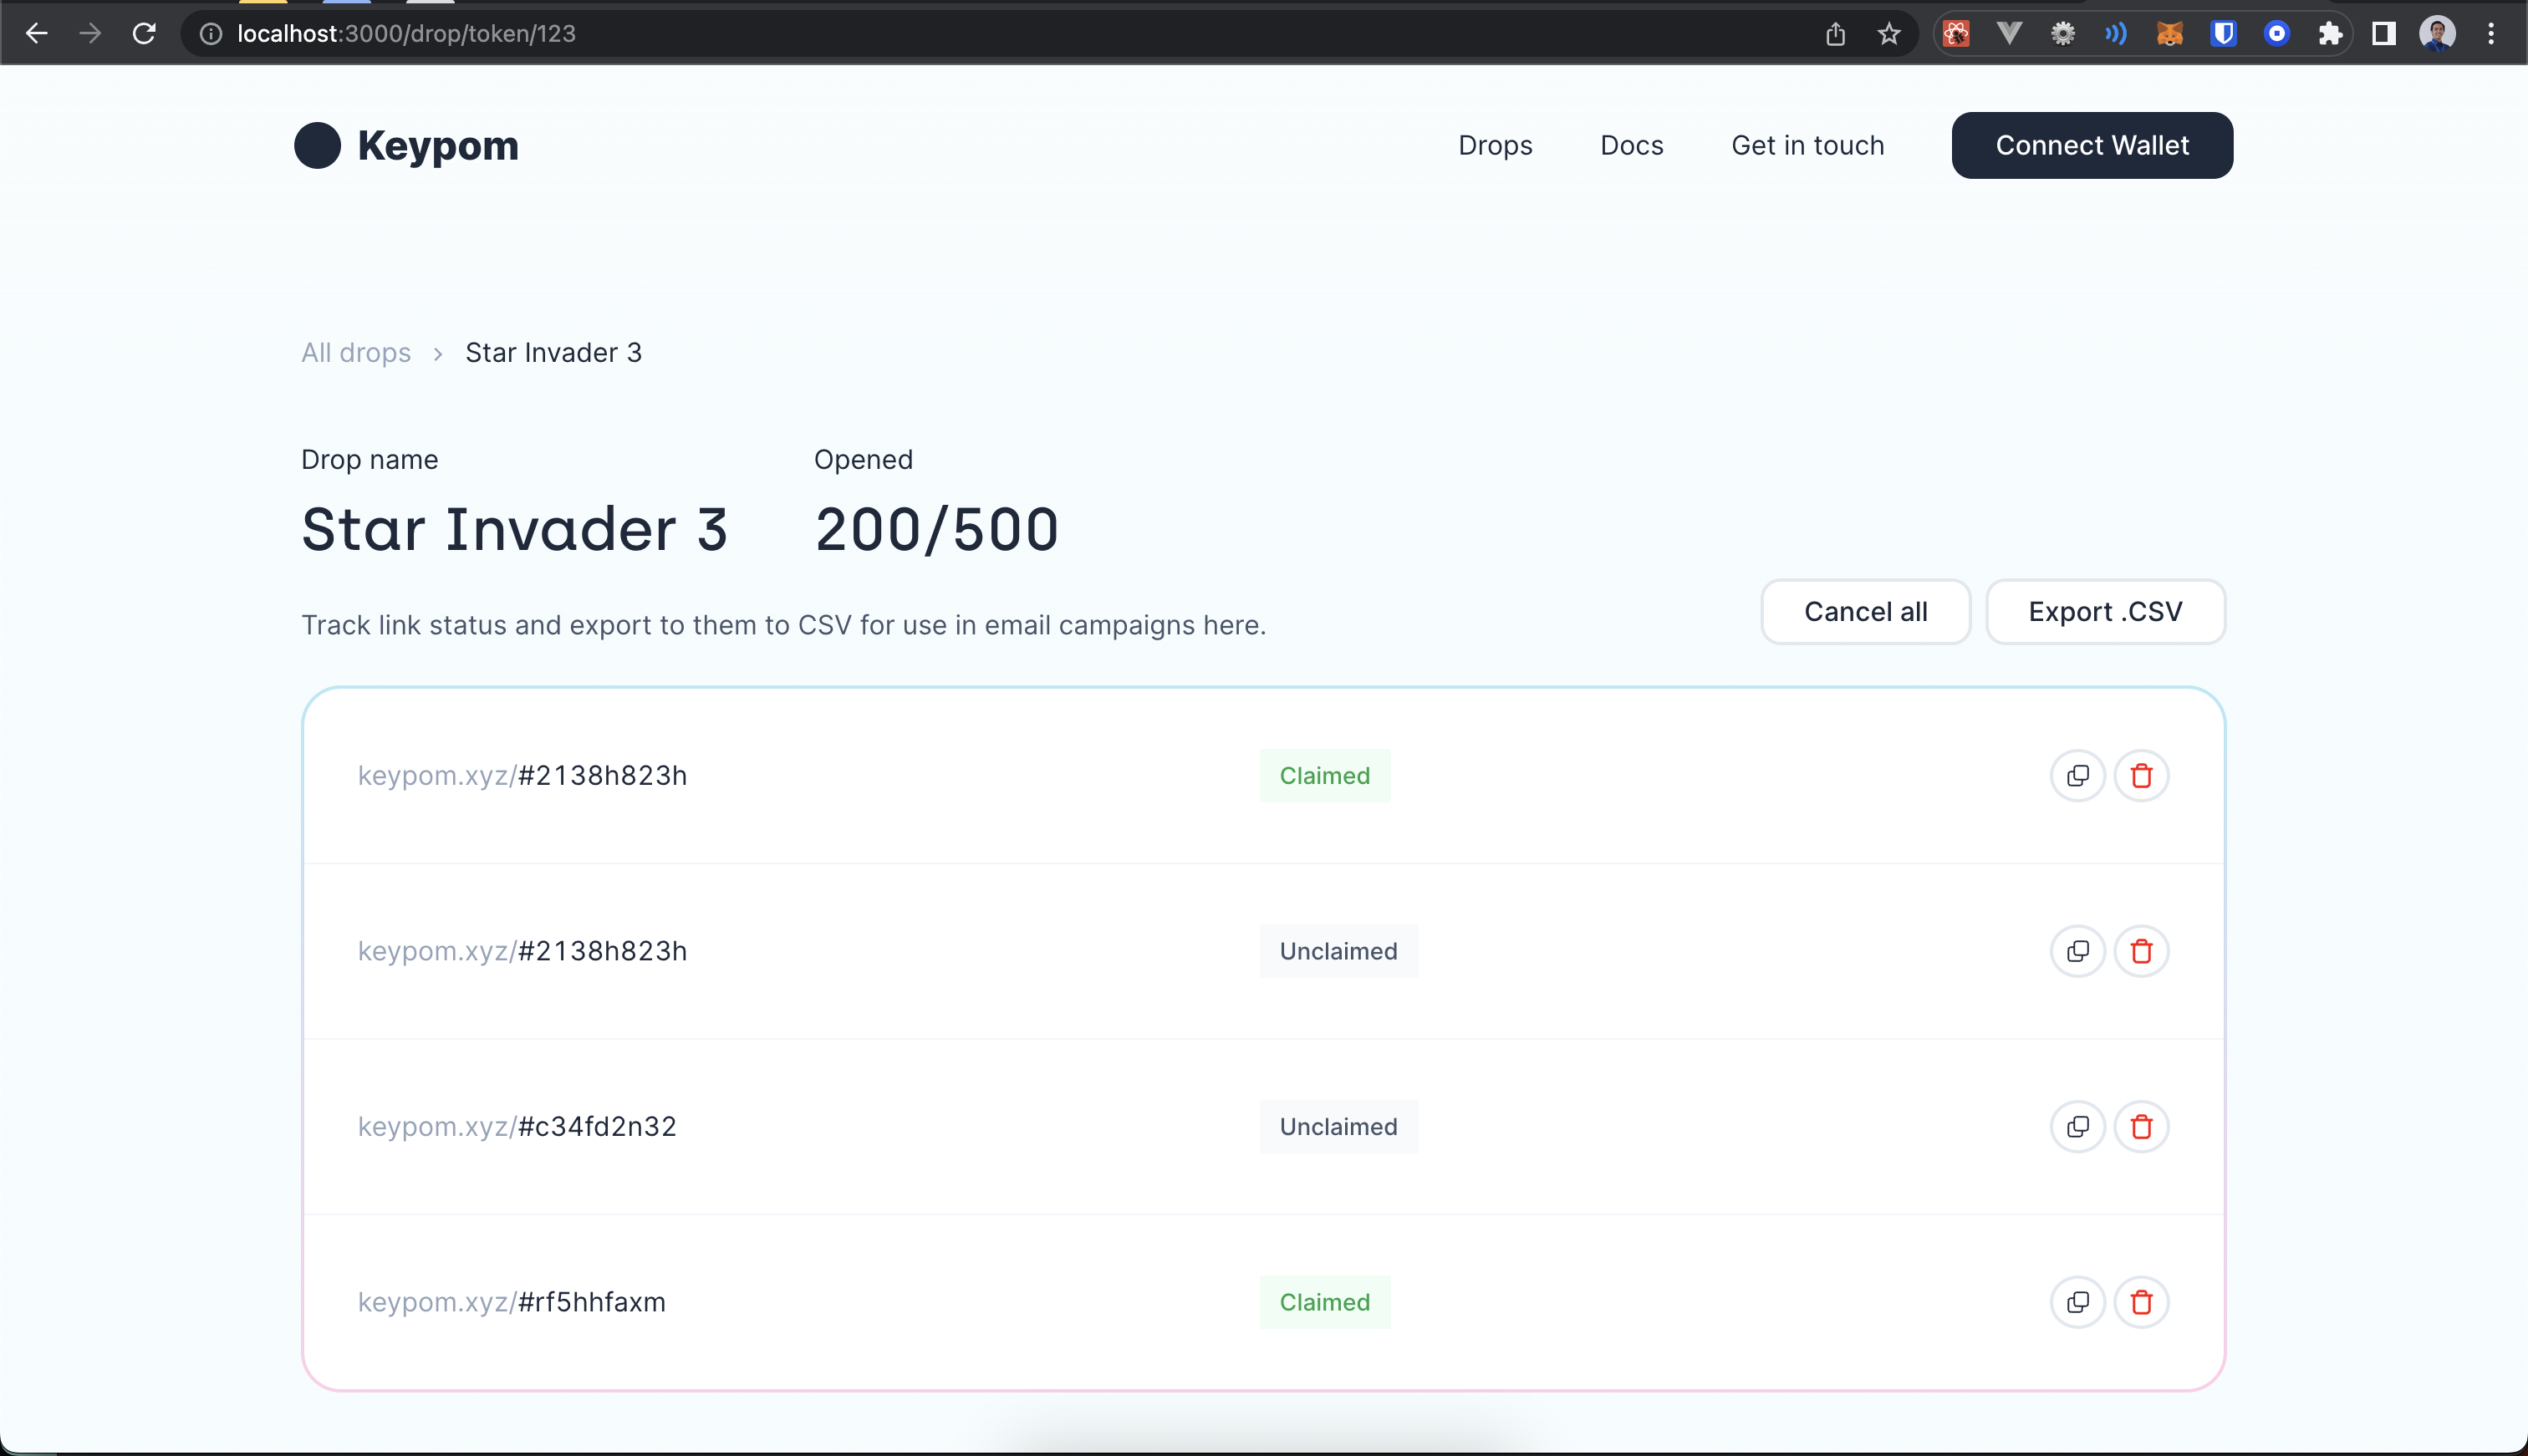Copy the #c34fd2n32 drop link
The height and width of the screenshot is (1456, 2528).
[x=2077, y=1127]
